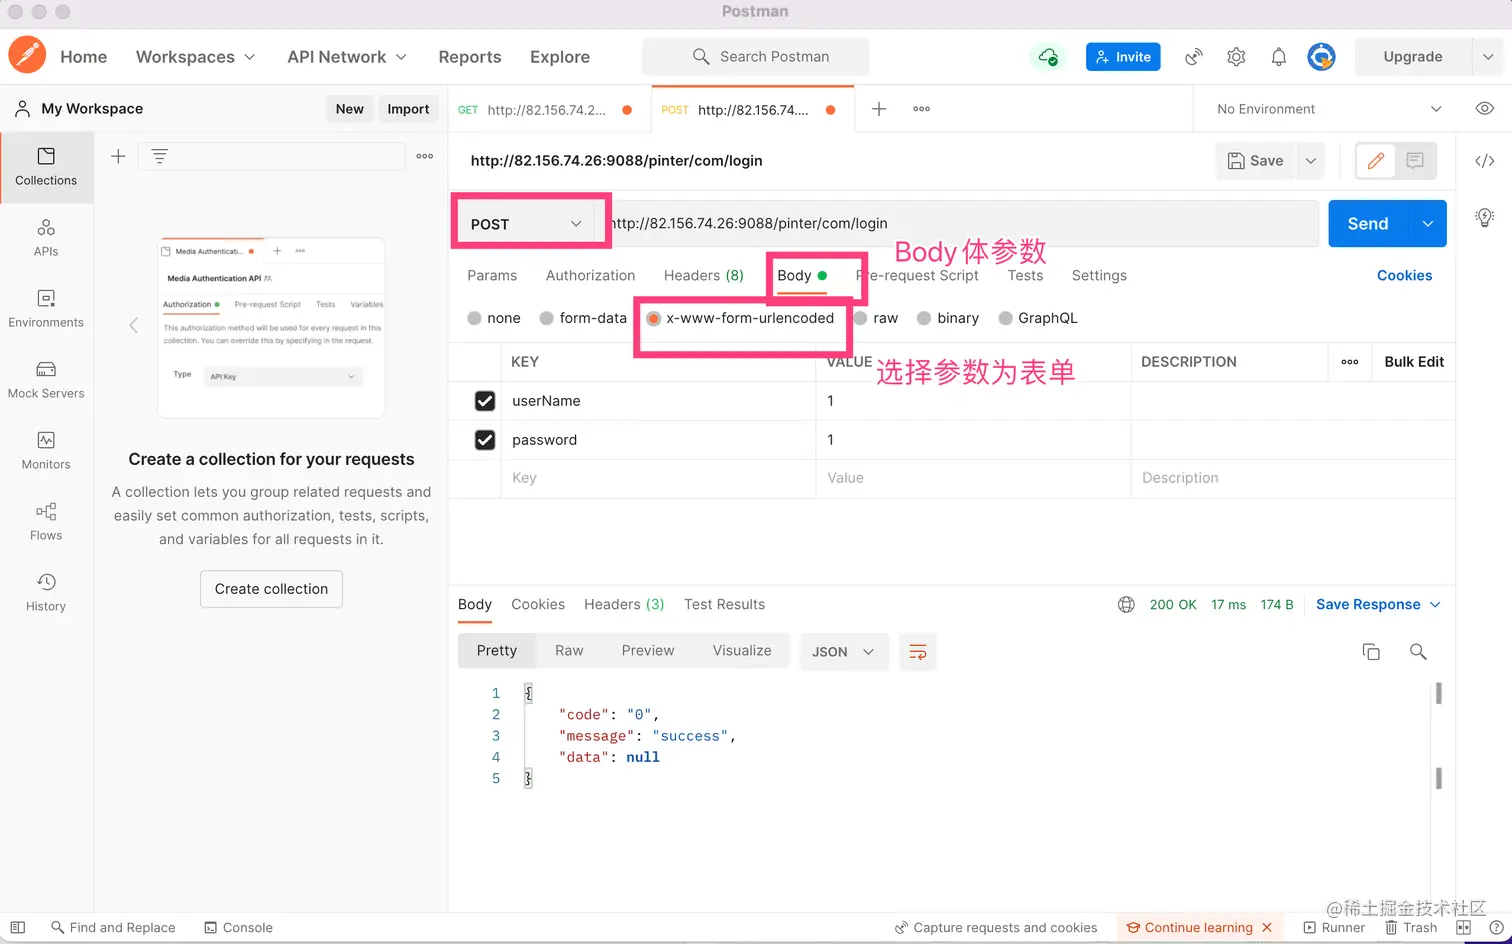Open the help question mark icon
The image size is (1512, 944).
click(x=1497, y=928)
